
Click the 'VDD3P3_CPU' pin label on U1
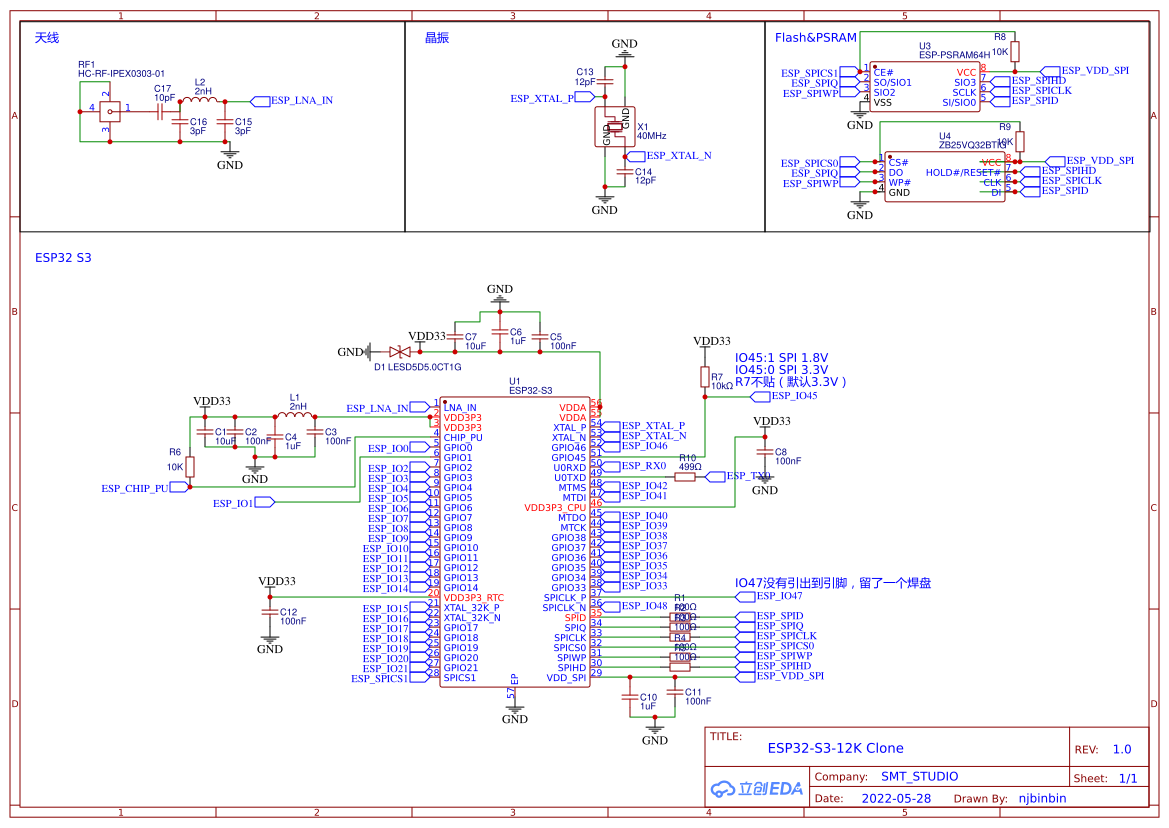point(555,508)
